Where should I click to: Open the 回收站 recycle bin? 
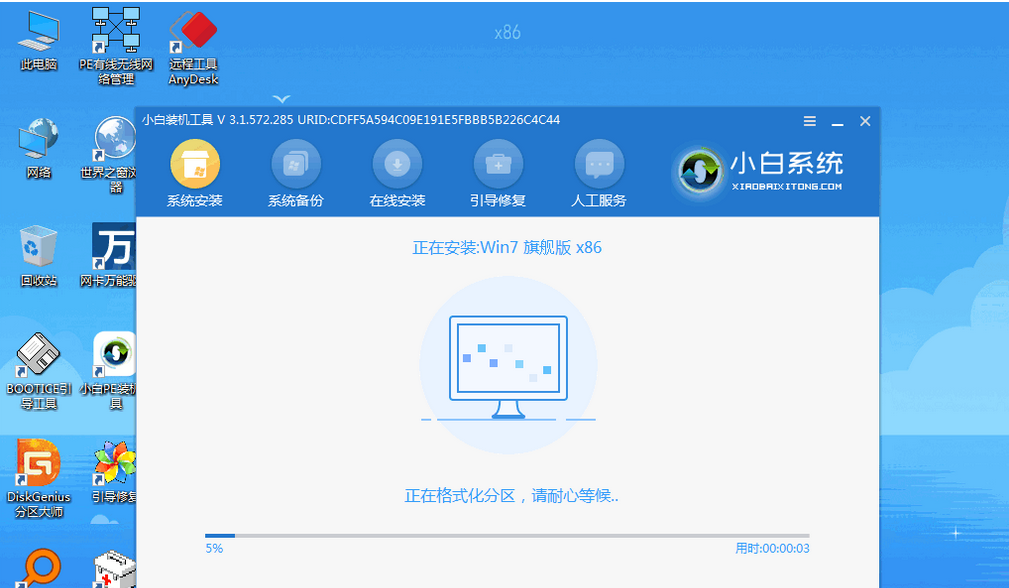point(39,254)
